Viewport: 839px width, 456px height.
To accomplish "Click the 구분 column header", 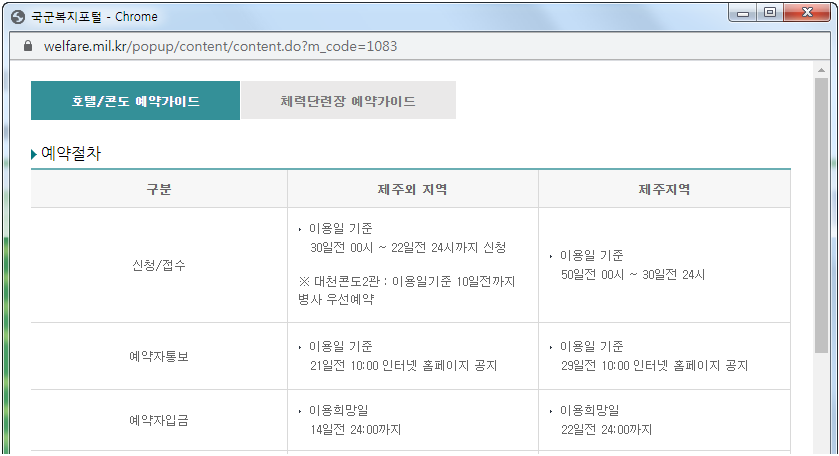I will [x=159, y=189].
